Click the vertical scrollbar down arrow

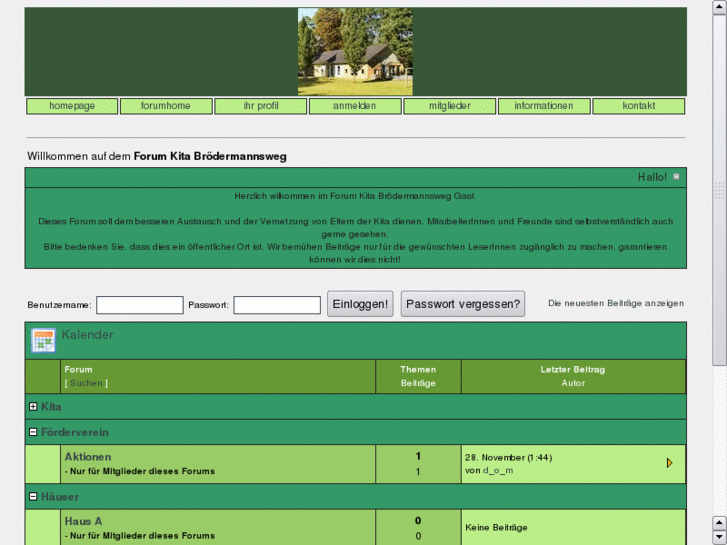[x=719, y=538]
